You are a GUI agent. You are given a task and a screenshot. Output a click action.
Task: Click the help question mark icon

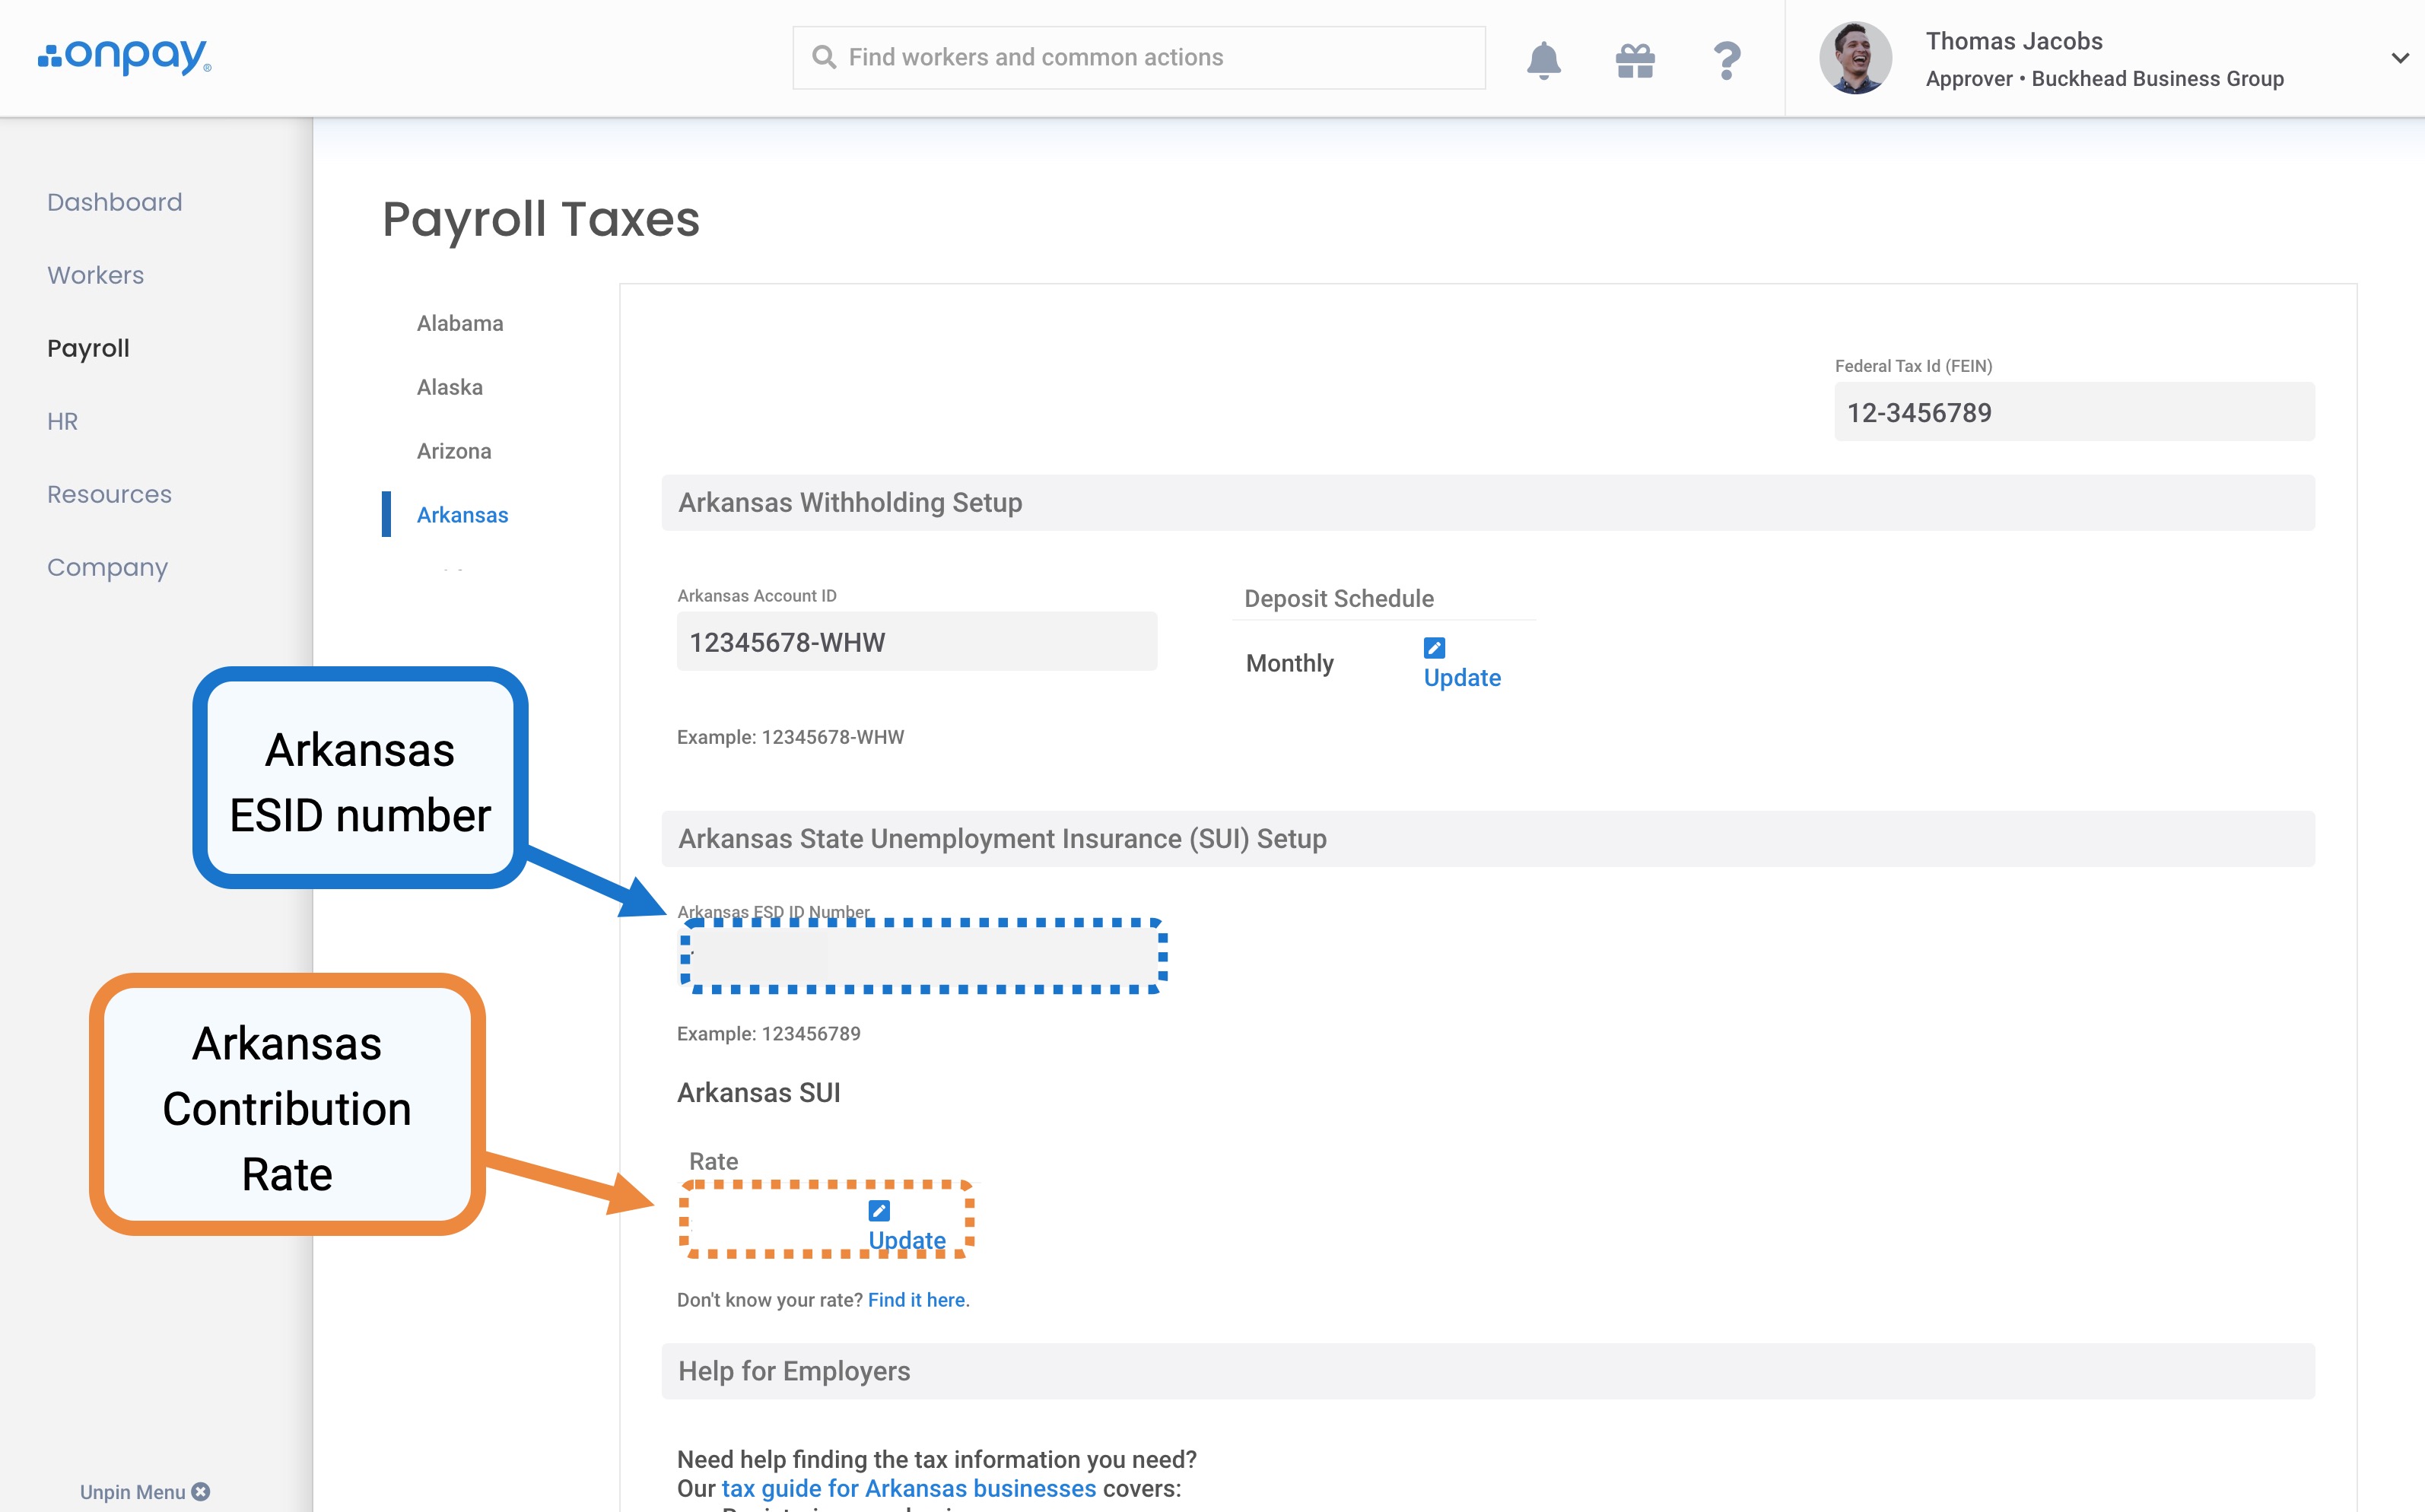point(1727,60)
